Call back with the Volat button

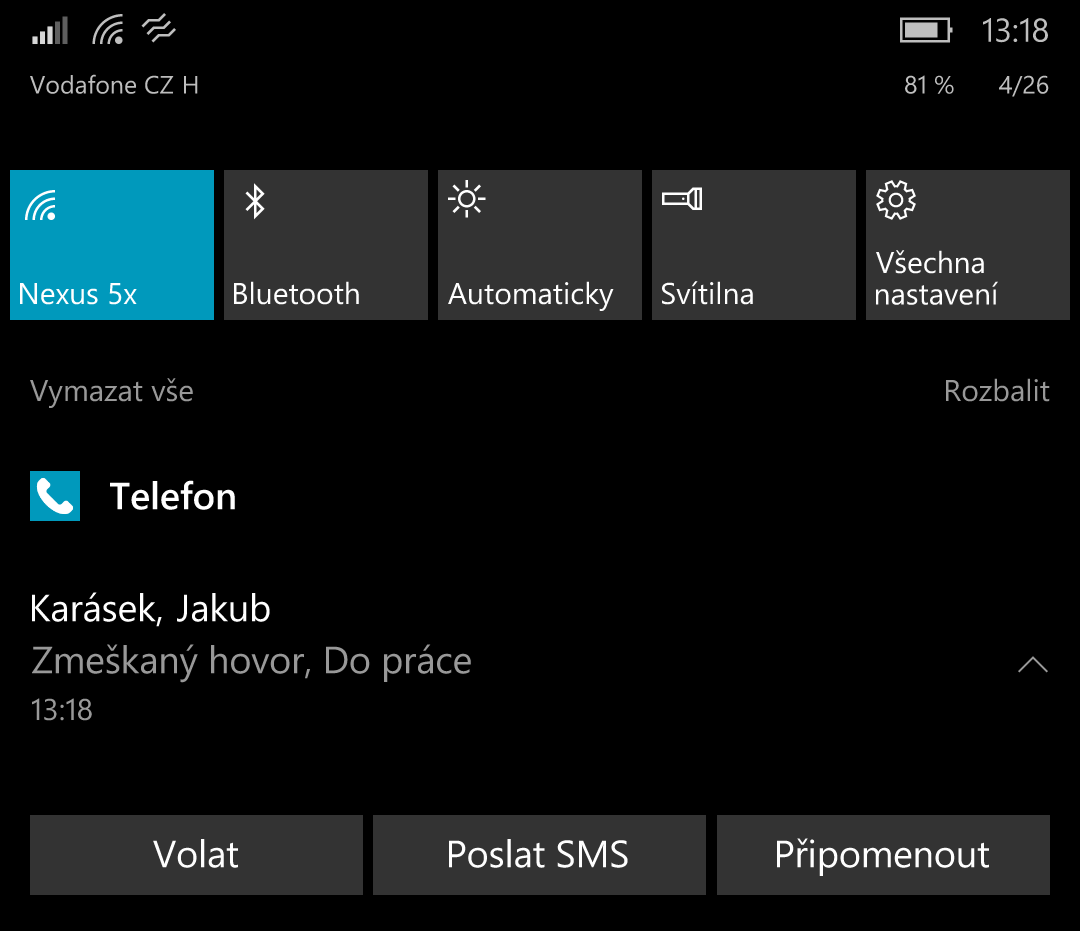tap(196, 855)
